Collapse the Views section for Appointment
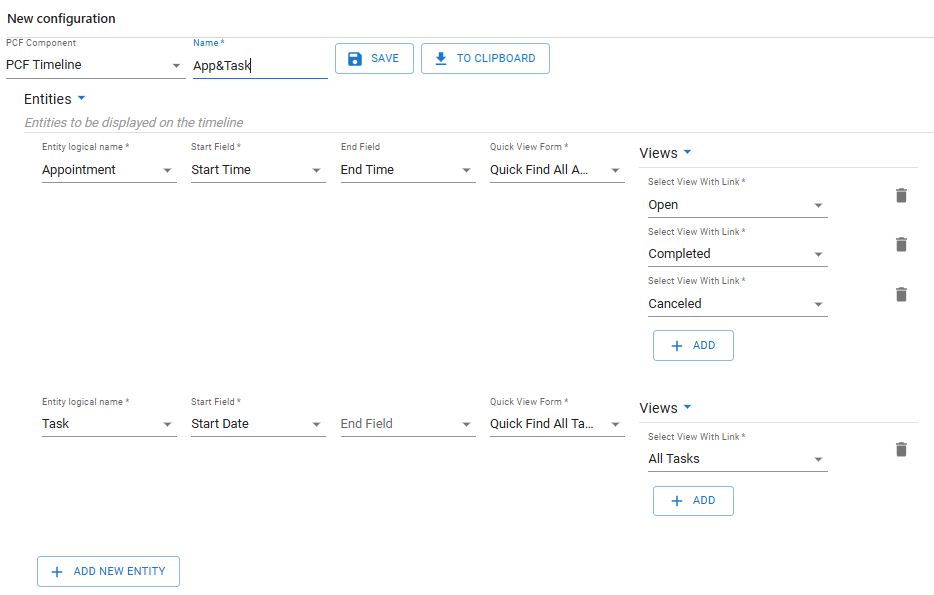The image size is (934, 595). [687, 152]
